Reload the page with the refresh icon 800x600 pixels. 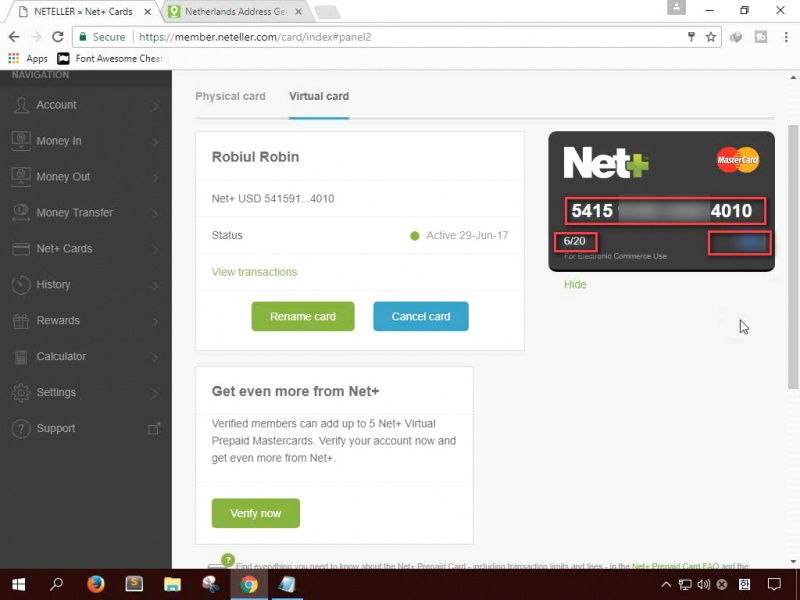58,37
